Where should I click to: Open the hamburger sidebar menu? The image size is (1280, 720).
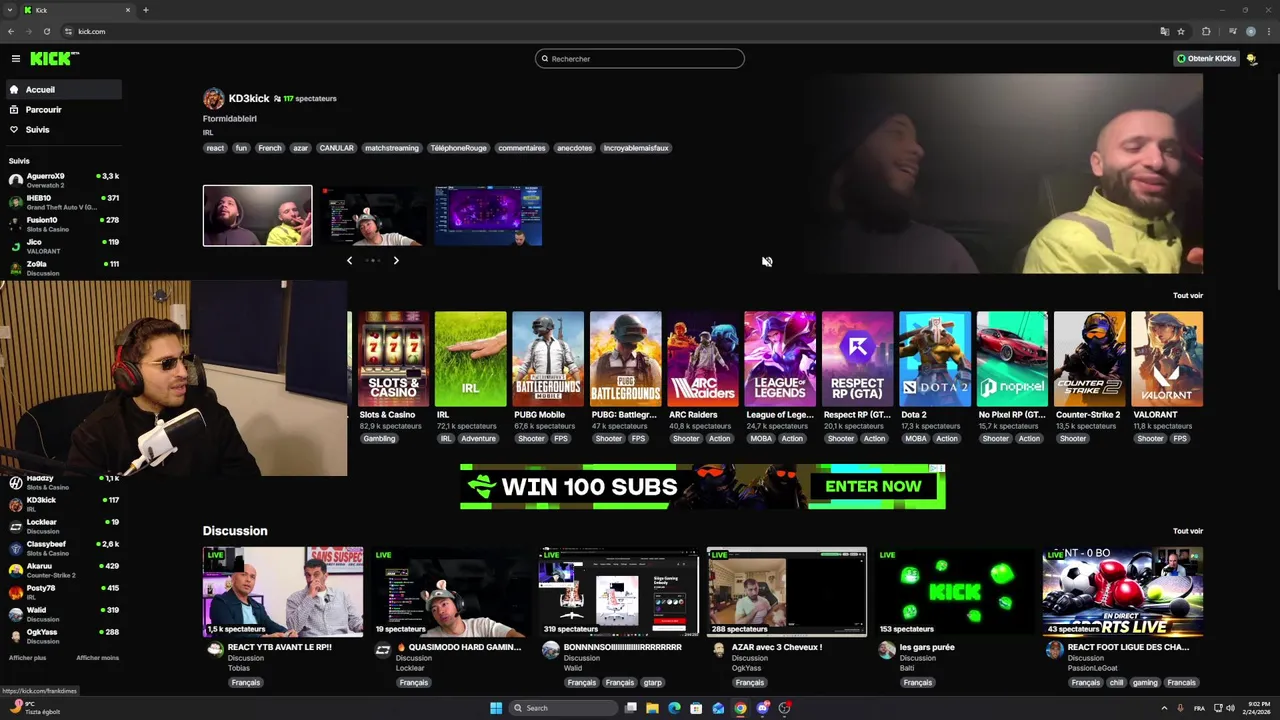click(x=15, y=59)
